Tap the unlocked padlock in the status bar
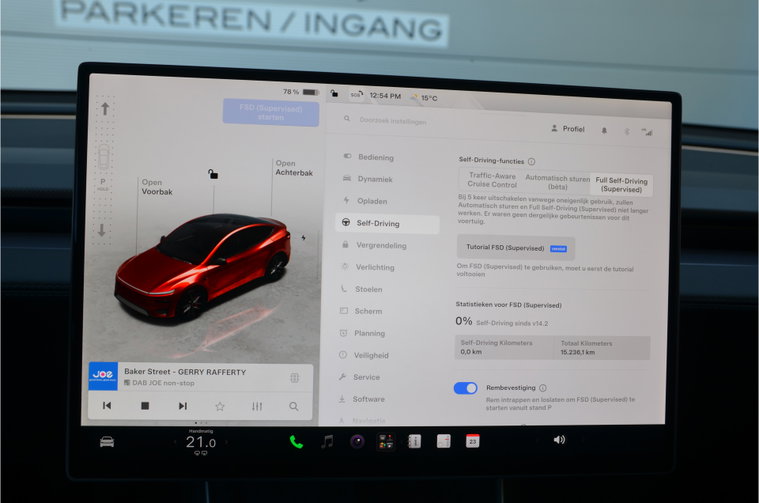Image resolution: width=759 pixels, height=503 pixels. pos(334,93)
